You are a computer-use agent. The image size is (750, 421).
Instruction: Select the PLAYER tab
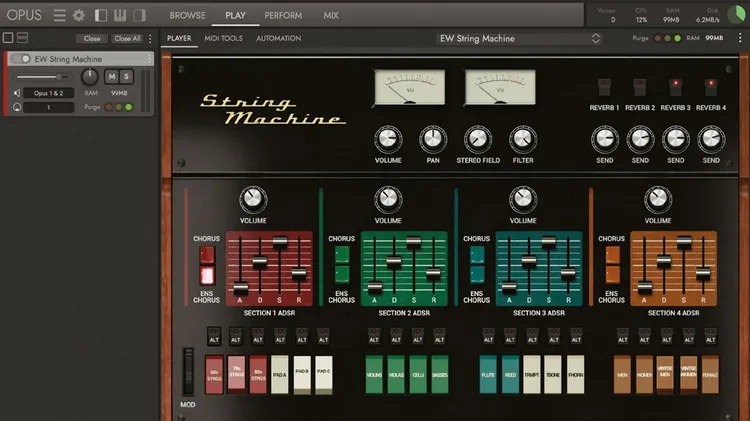click(179, 38)
